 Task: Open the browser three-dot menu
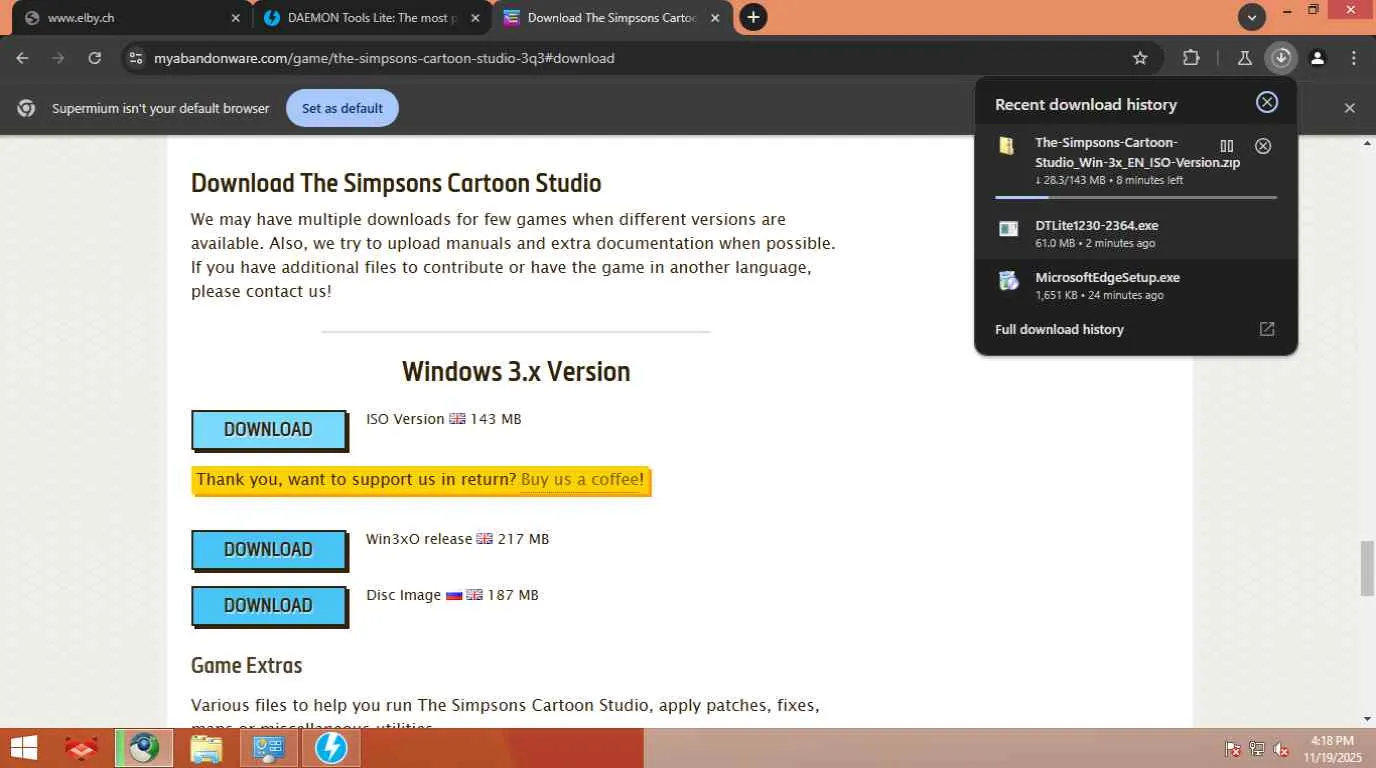pyautogui.click(x=1354, y=58)
